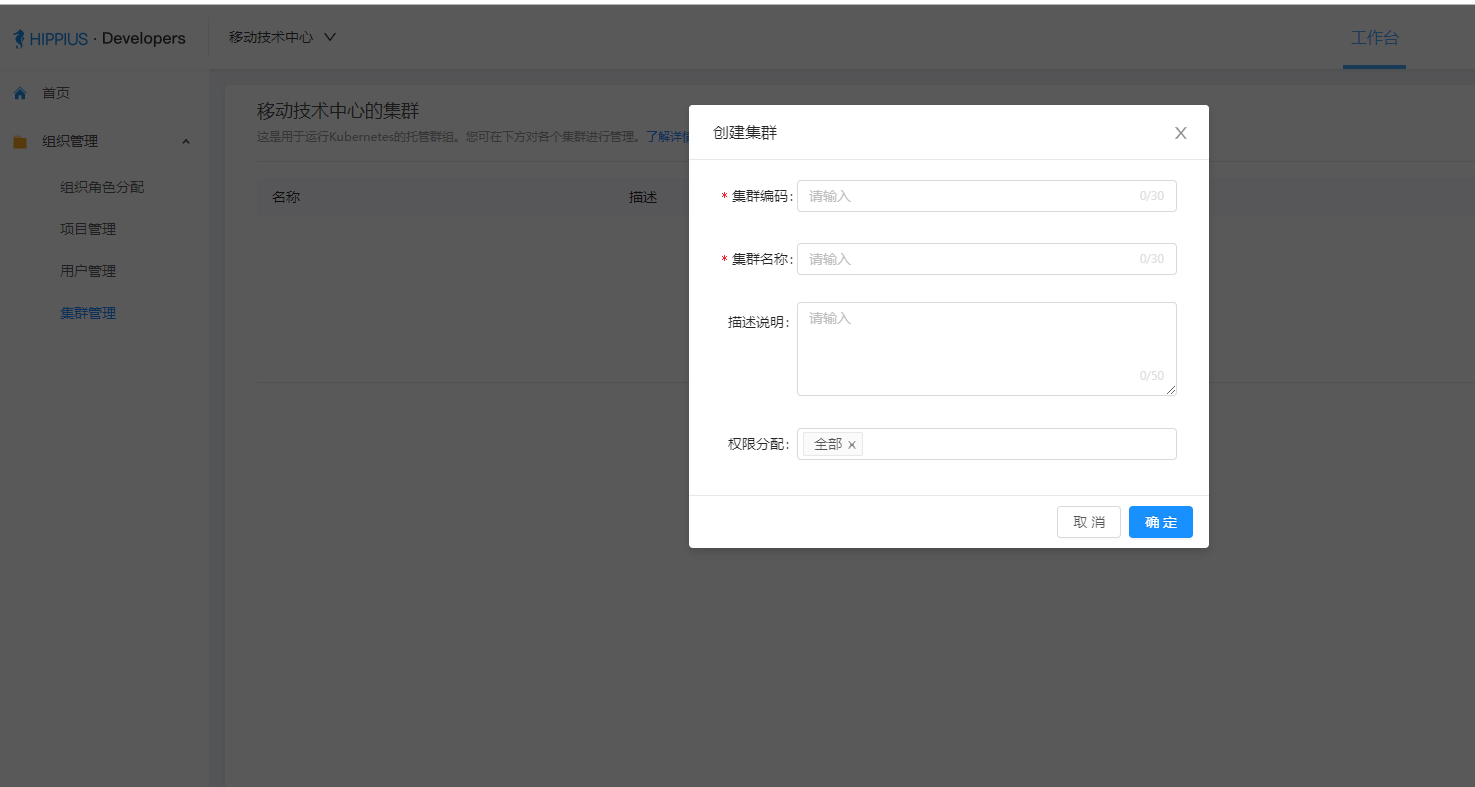Close the 创建集群 dialog with X
Image resolution: width=1475 pixels, height=787 pixels.
(x=1180, y=133)
